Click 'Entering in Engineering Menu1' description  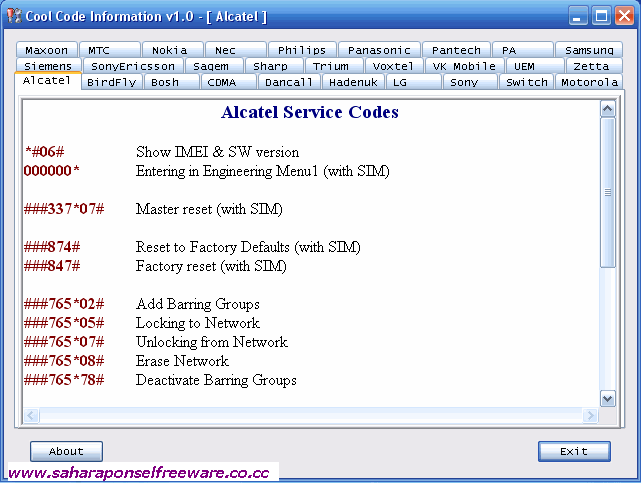tap(227, 171)
